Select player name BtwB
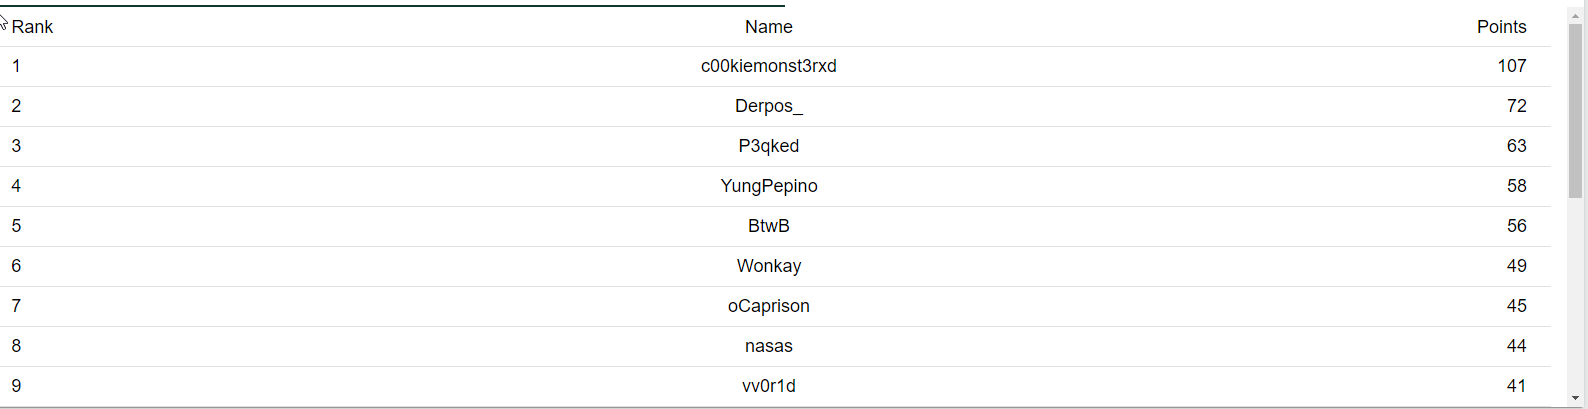This screenshot has height=409, width=1588. 768,226
